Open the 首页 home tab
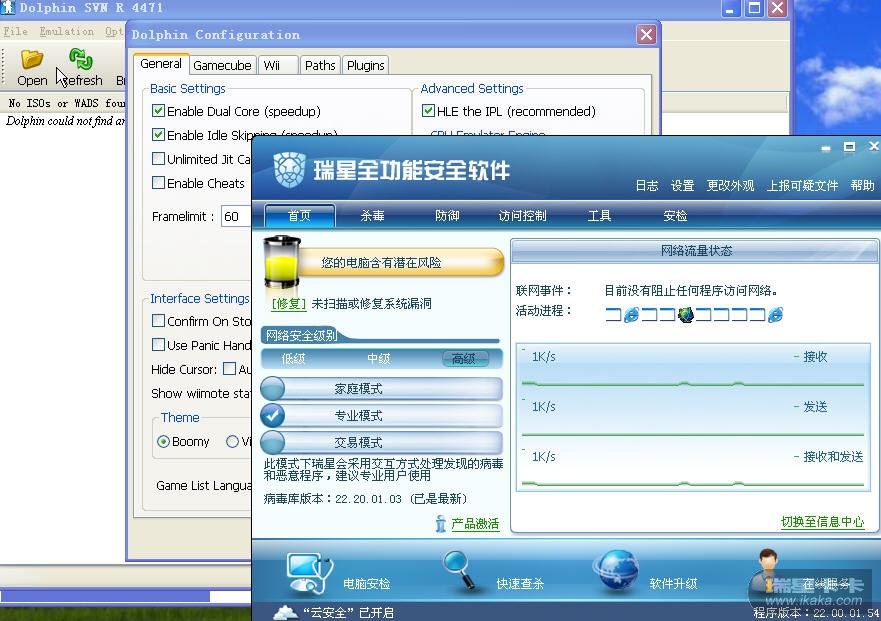Image resolution: width=881 pixels, height=621 pixels. pos(299,216)
